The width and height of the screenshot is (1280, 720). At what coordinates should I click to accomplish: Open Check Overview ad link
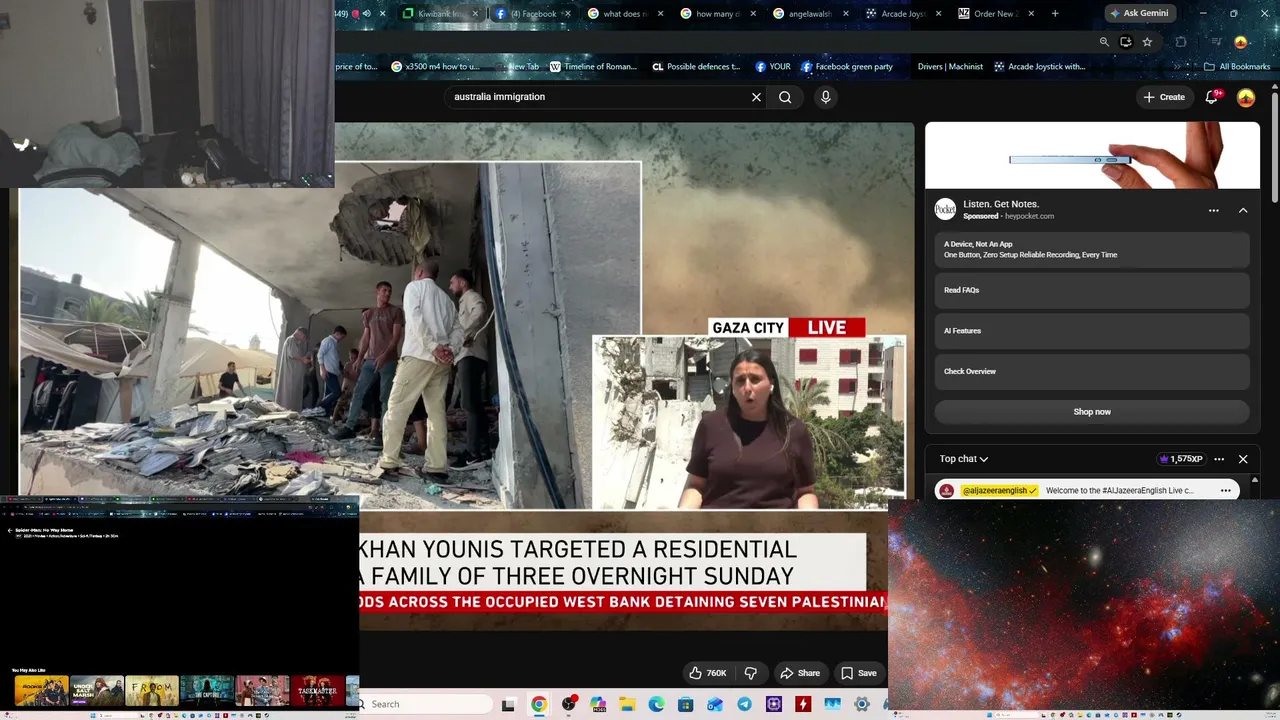pos(1092,371)
